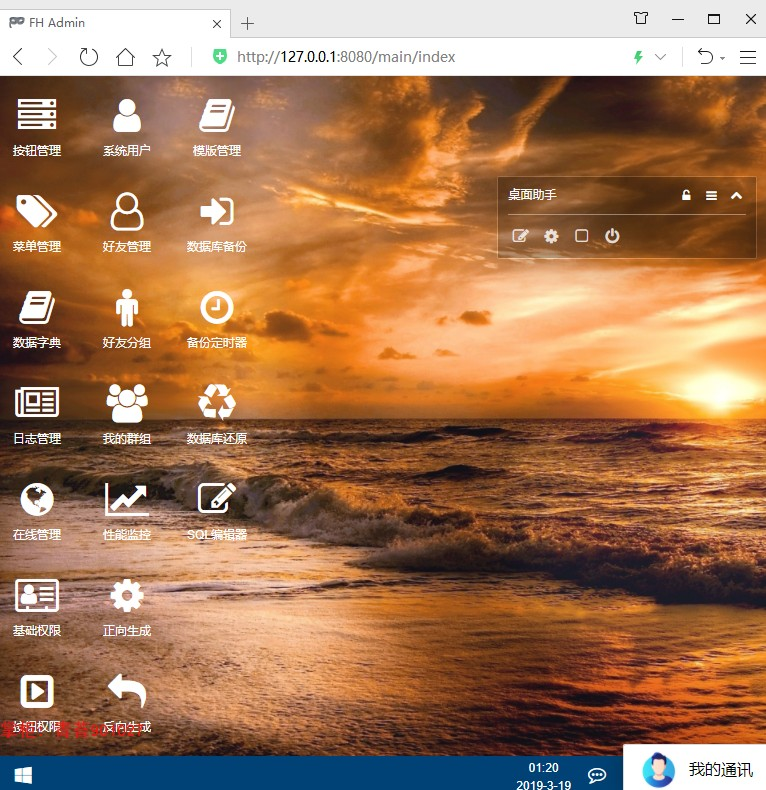Close the FH Admin tab
The height and width of the screenshot is (790, 766).
217,24
